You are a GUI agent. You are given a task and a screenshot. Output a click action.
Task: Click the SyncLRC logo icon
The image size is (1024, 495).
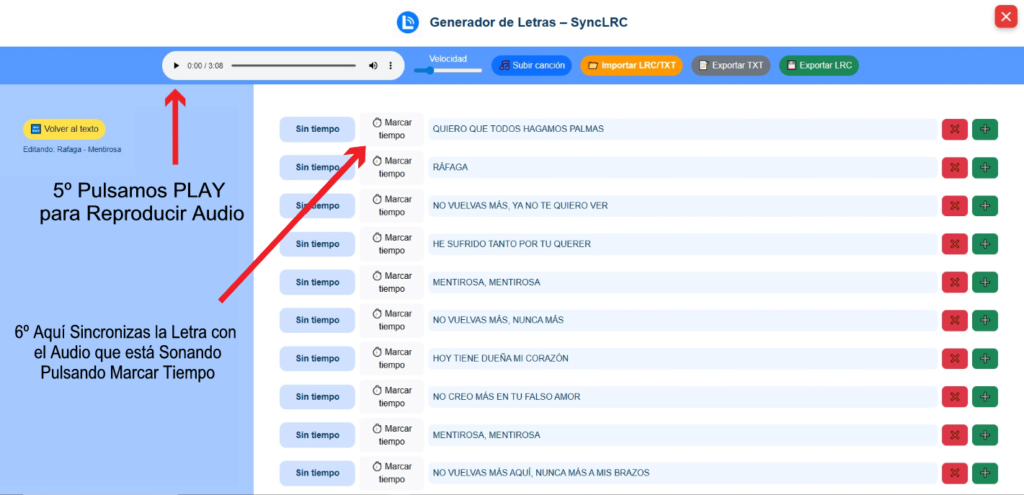coord(407,22)
